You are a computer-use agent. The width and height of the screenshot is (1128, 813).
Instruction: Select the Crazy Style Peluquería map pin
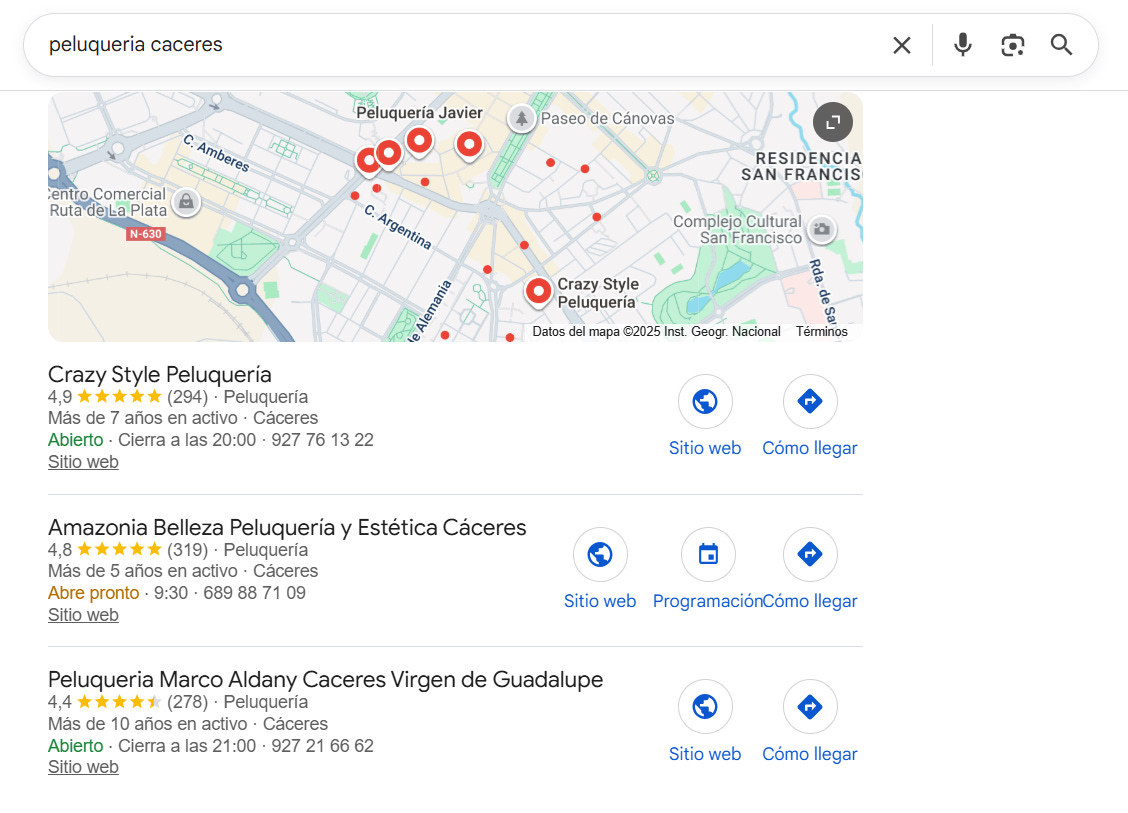click(x=538, y=292)
